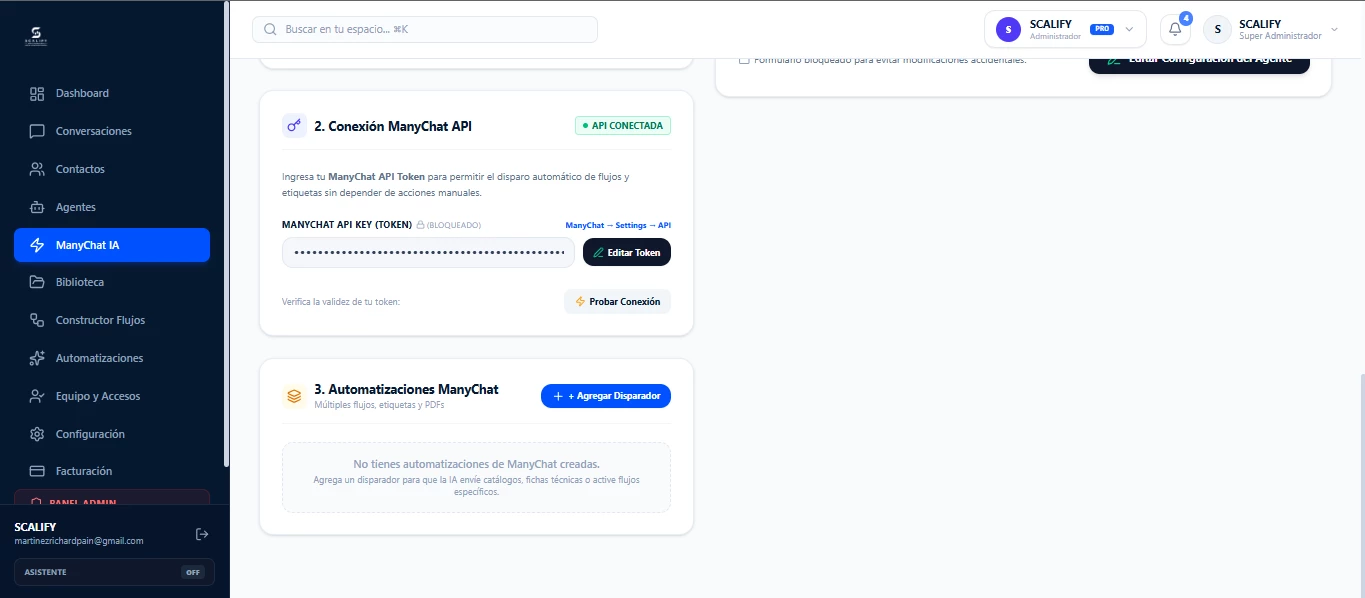Image resolution: width=1365 pixels, height=598 pixels.
Task: Click the Probar Conexión button
Action: coord(617,302)
